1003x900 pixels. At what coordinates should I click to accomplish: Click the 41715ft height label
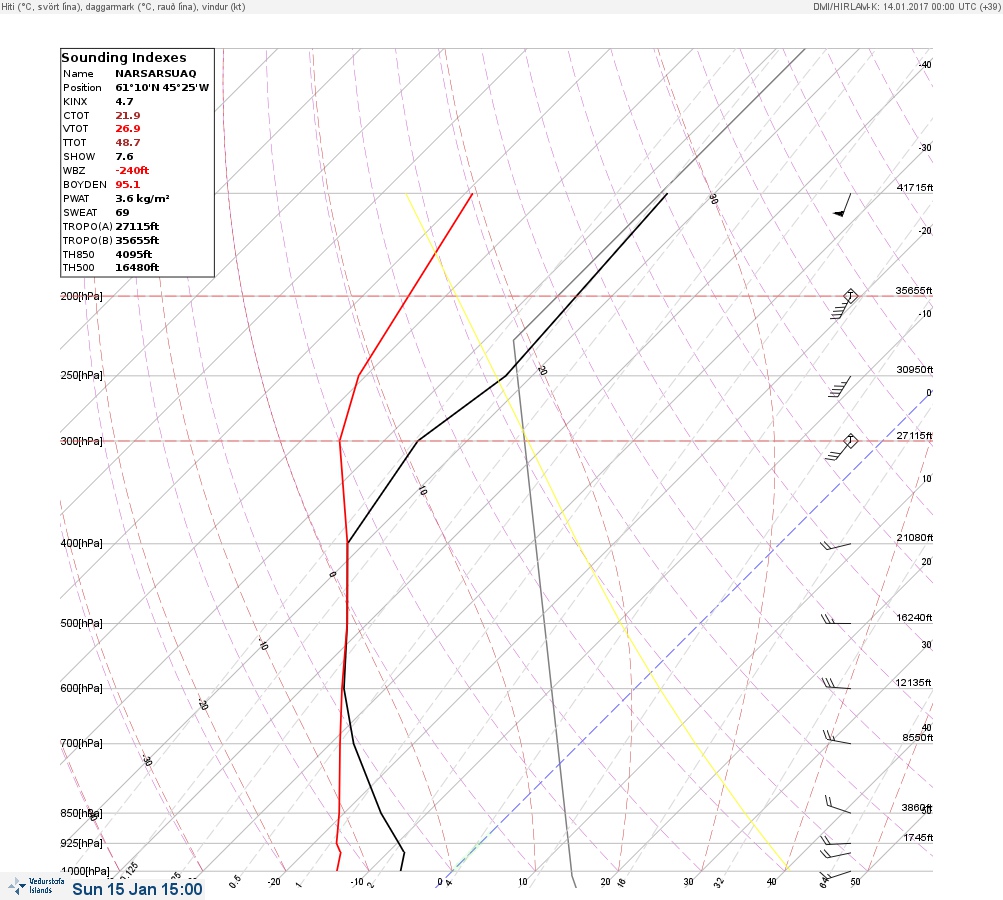(x=915, y=187)
